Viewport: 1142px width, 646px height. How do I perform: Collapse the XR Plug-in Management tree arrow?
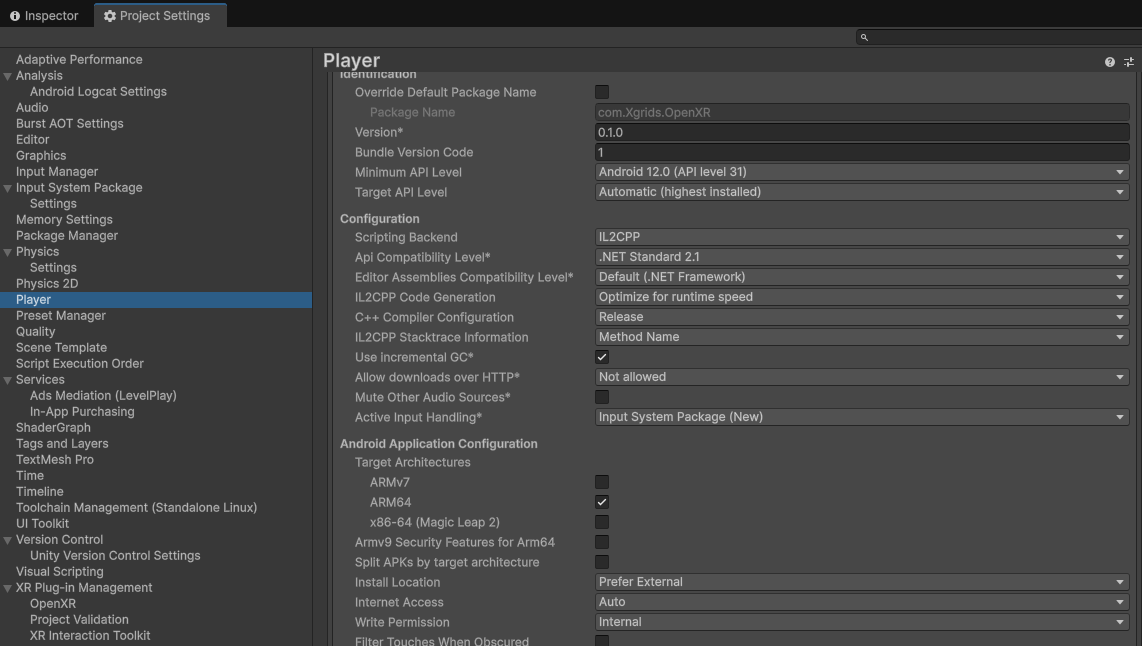click(x=7, y=588)
